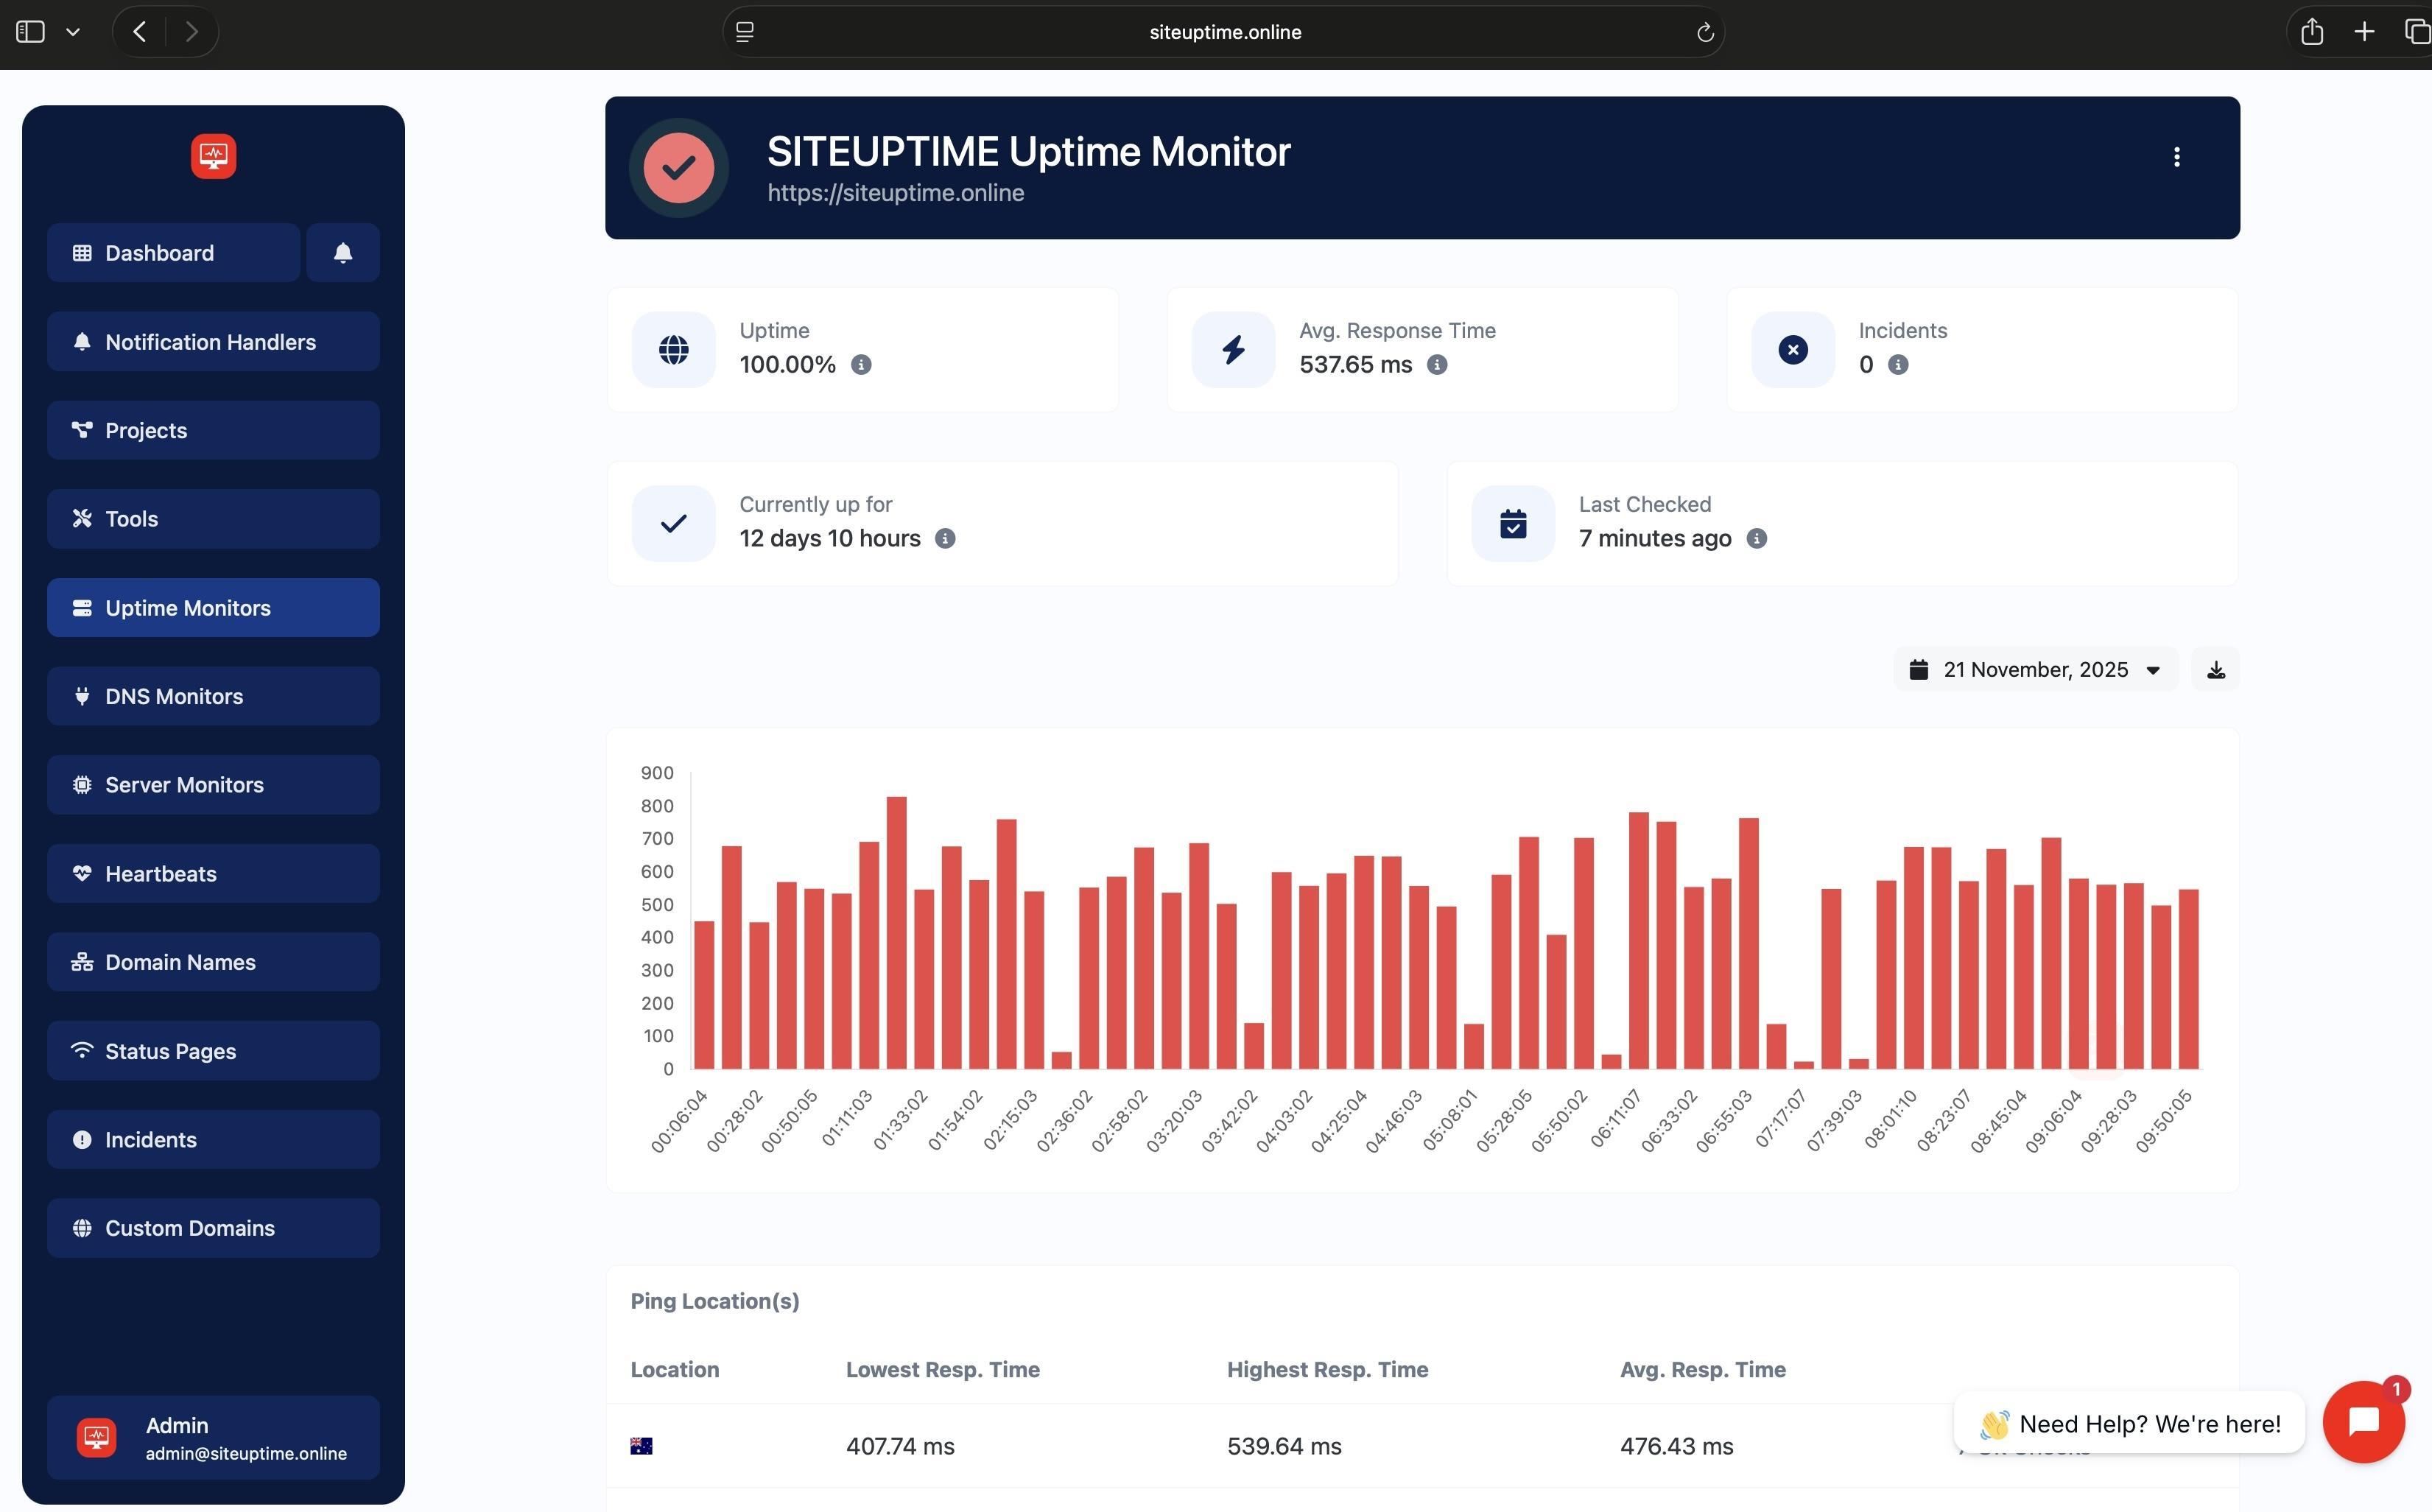Open the monitor options three-dot menu

[x=2177, y=156]
